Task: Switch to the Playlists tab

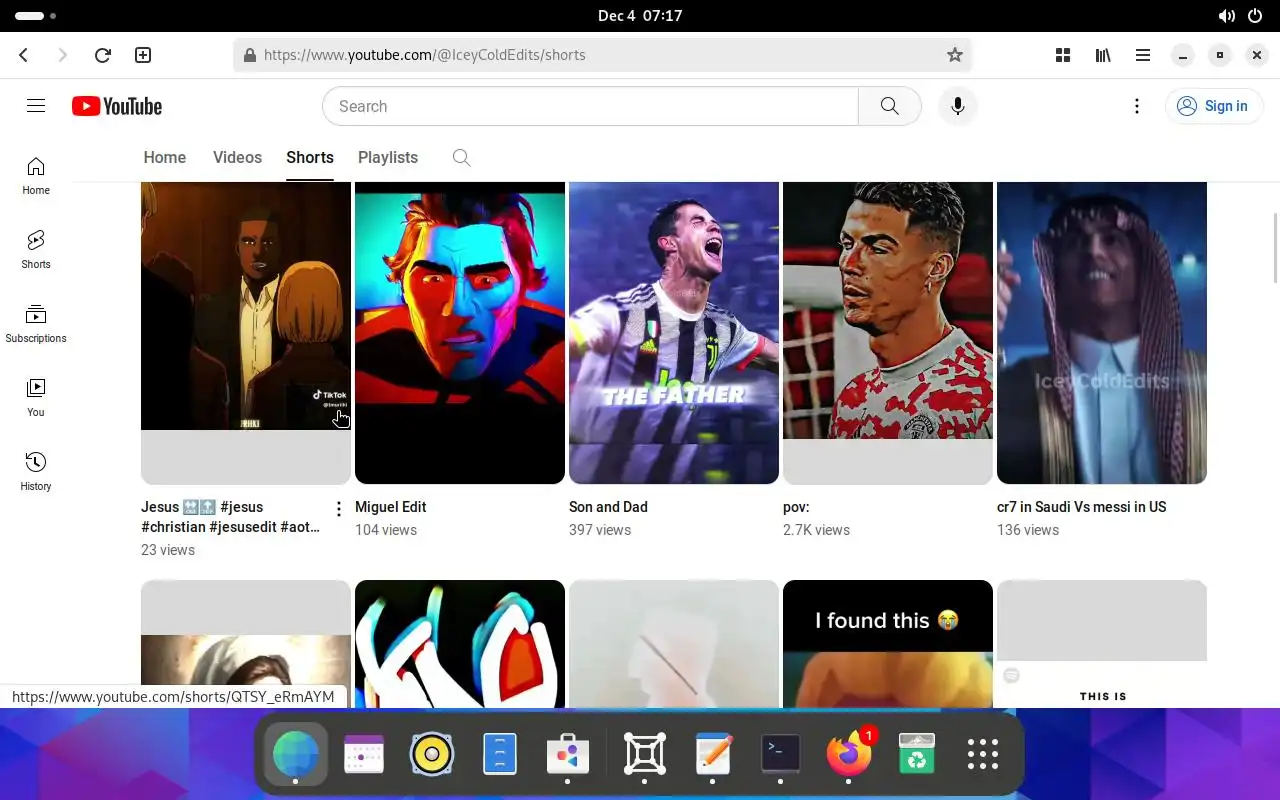Action: [388, 157]
